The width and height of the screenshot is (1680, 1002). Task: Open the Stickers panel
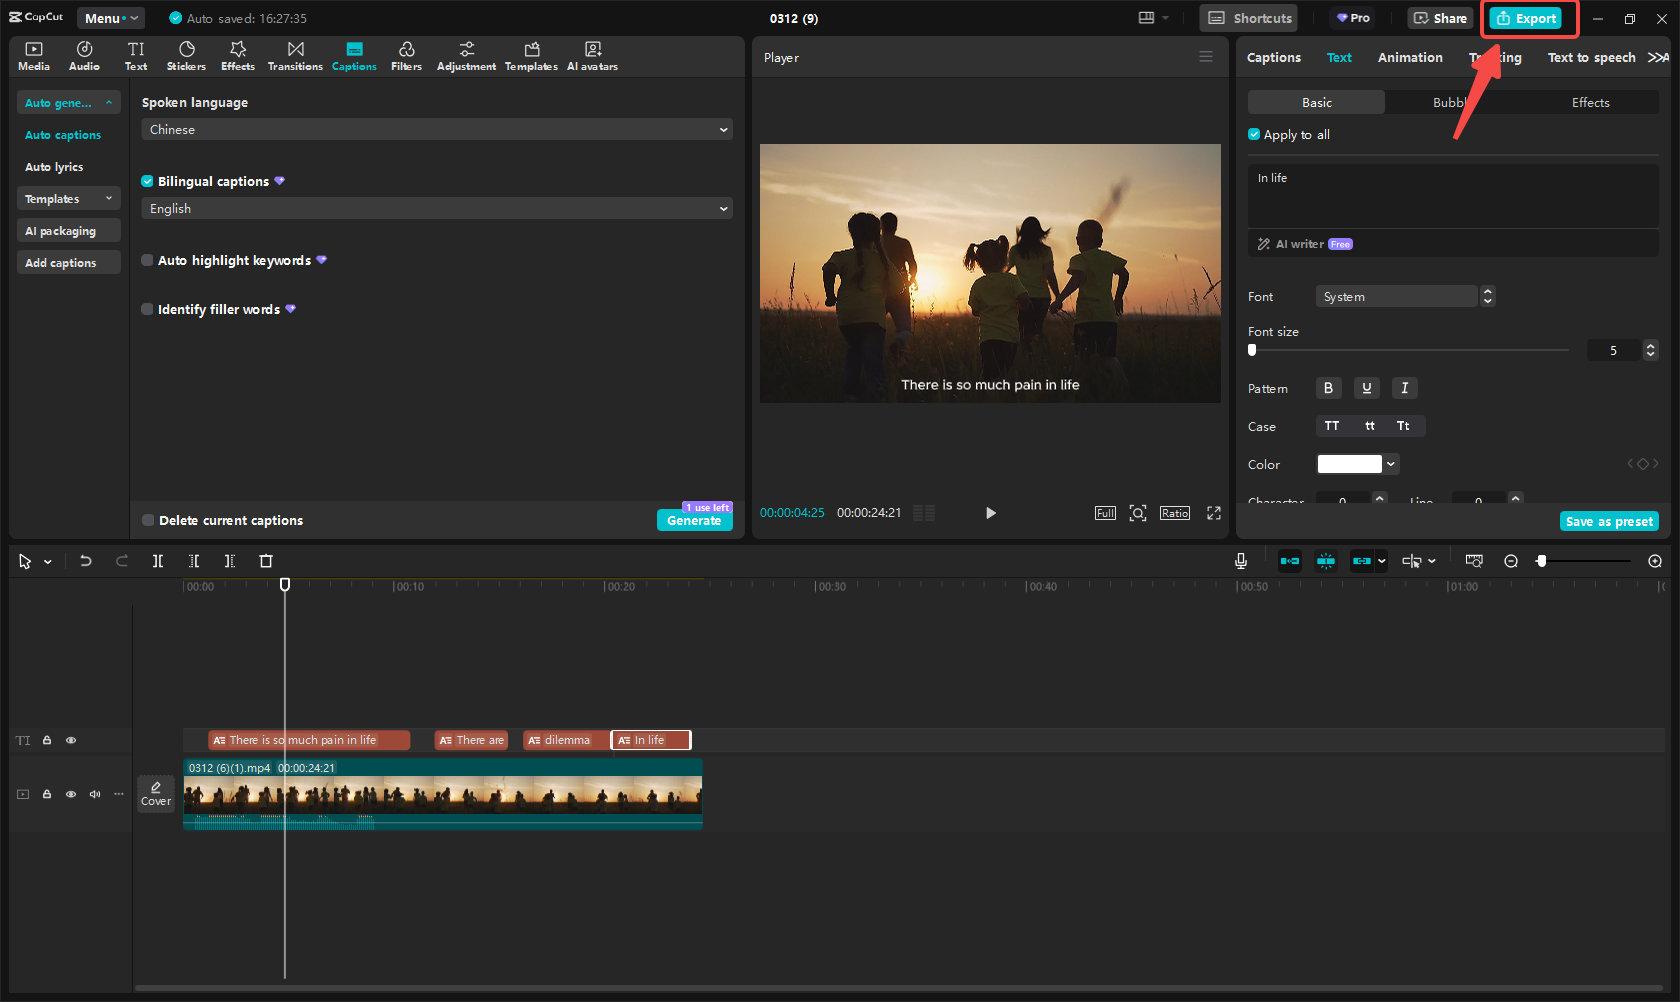(186, 56)
